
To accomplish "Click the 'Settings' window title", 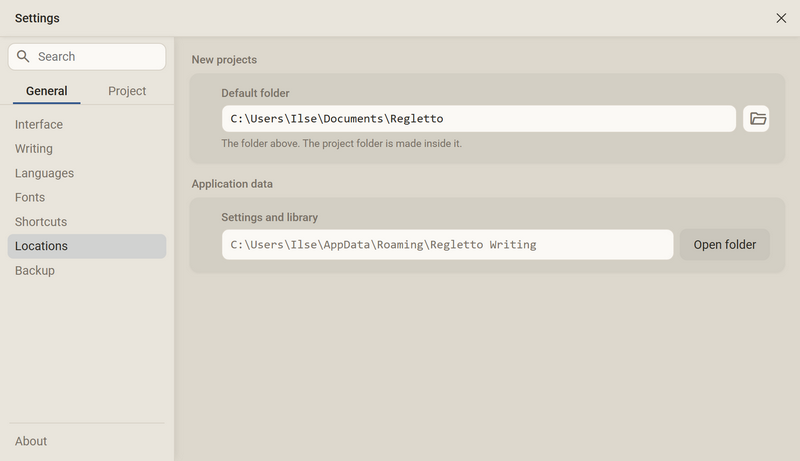I will 37,18.
